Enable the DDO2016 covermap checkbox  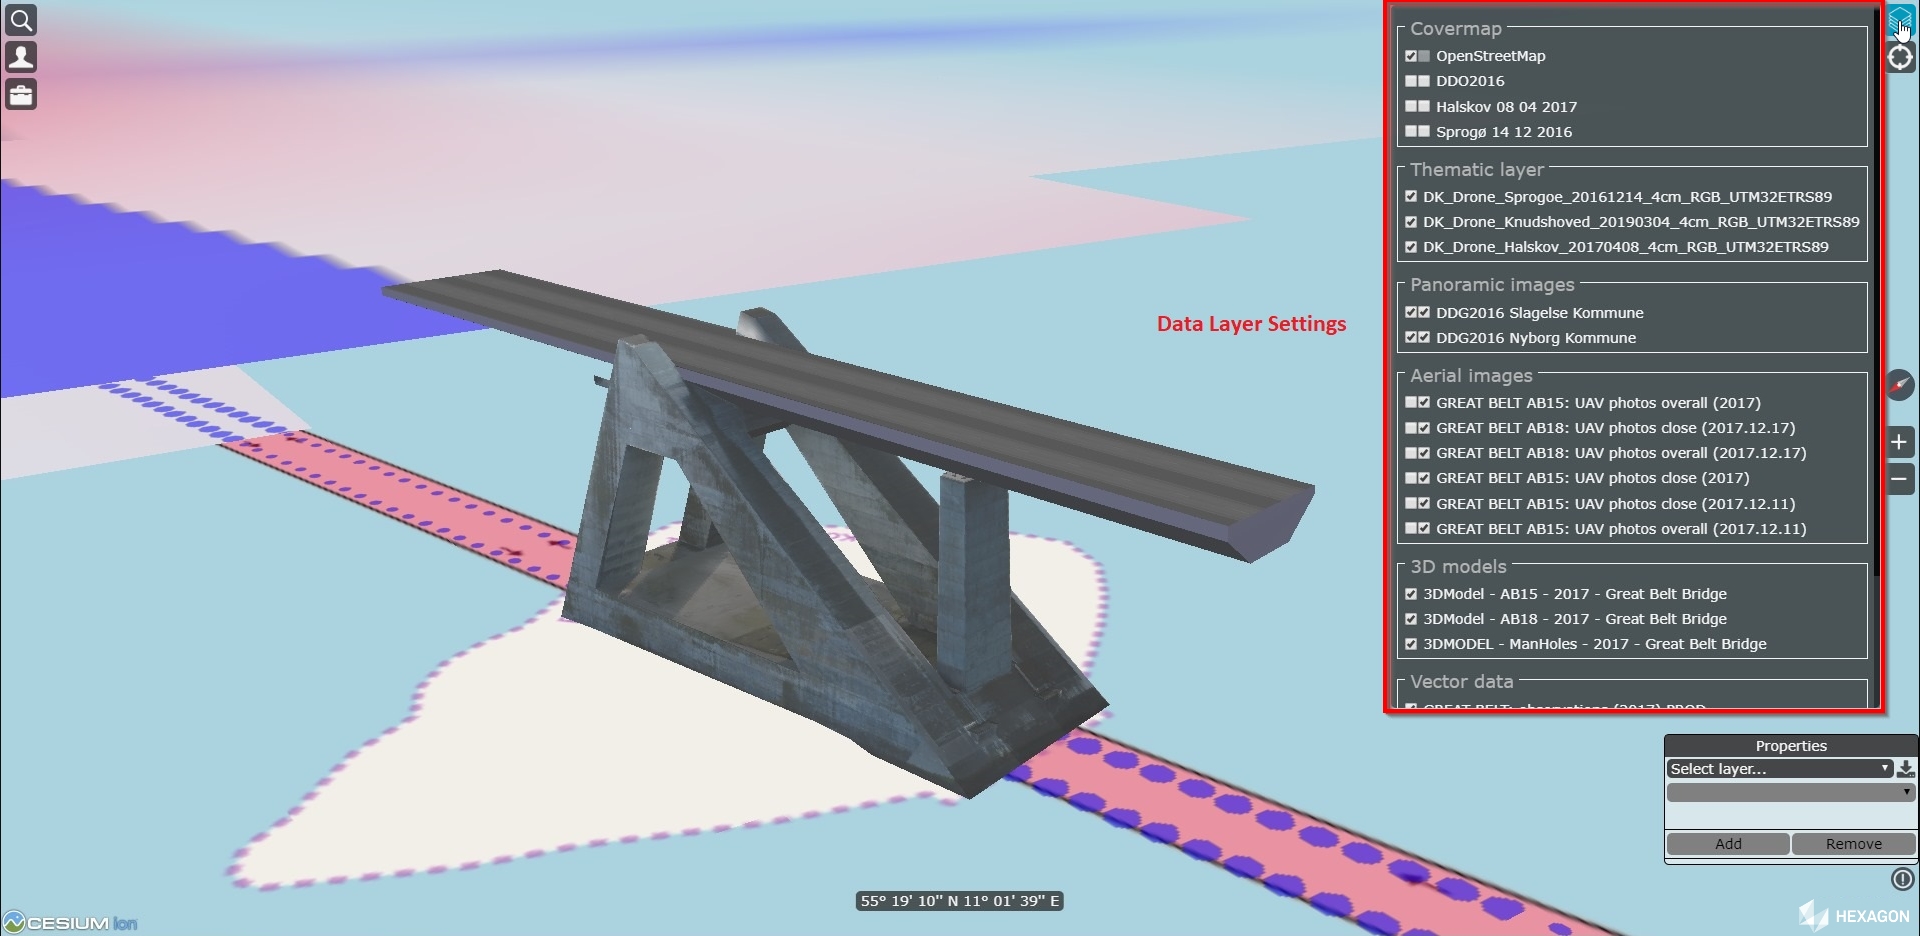coord(1411,81)
